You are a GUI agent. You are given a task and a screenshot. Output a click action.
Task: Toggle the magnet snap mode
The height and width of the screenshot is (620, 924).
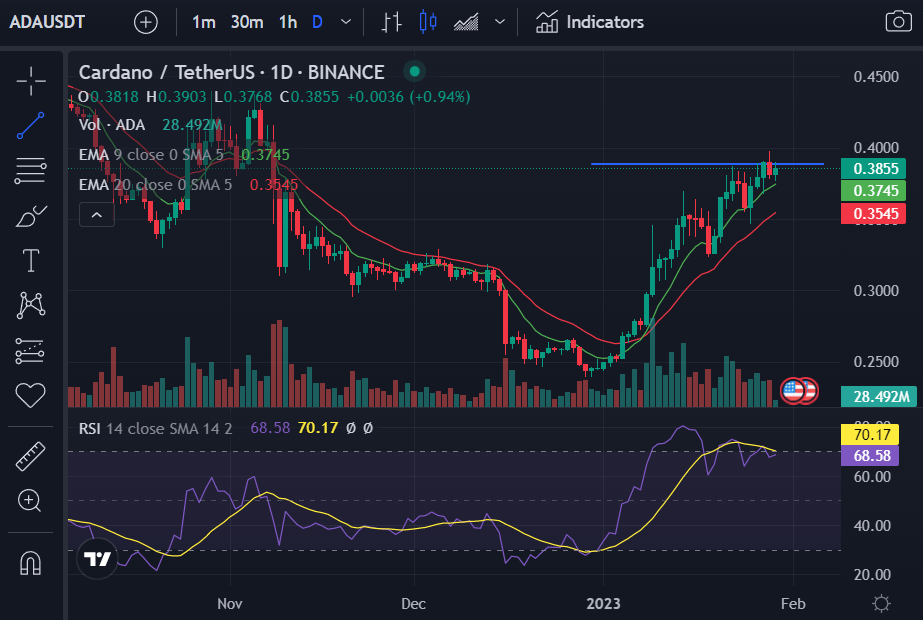pos(31,563)
